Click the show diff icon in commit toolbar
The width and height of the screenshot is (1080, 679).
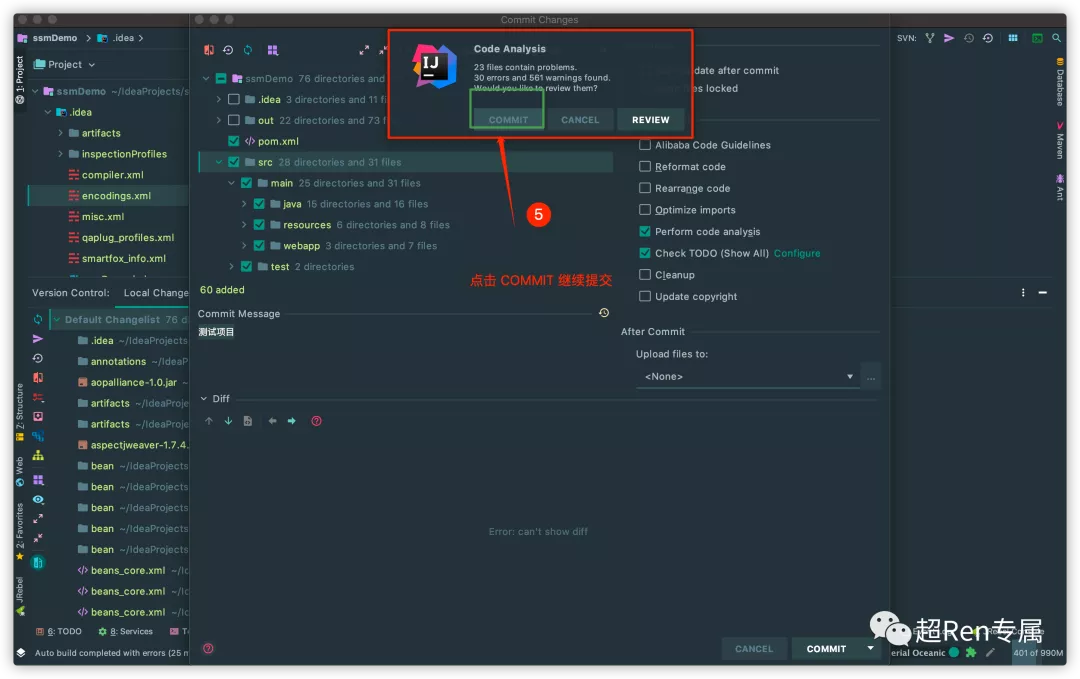point(209,50)
